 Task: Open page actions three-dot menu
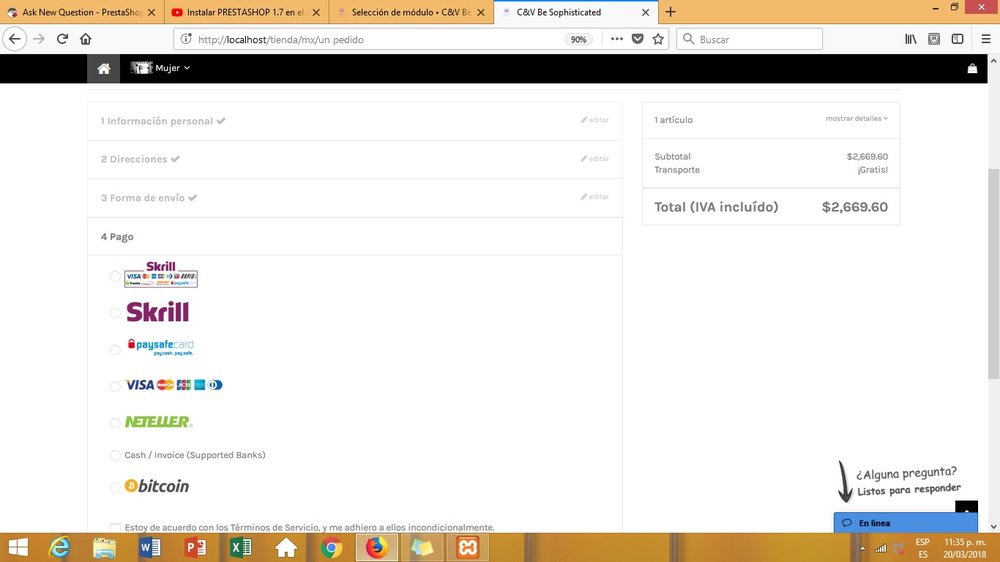click(x=616, y=39)
